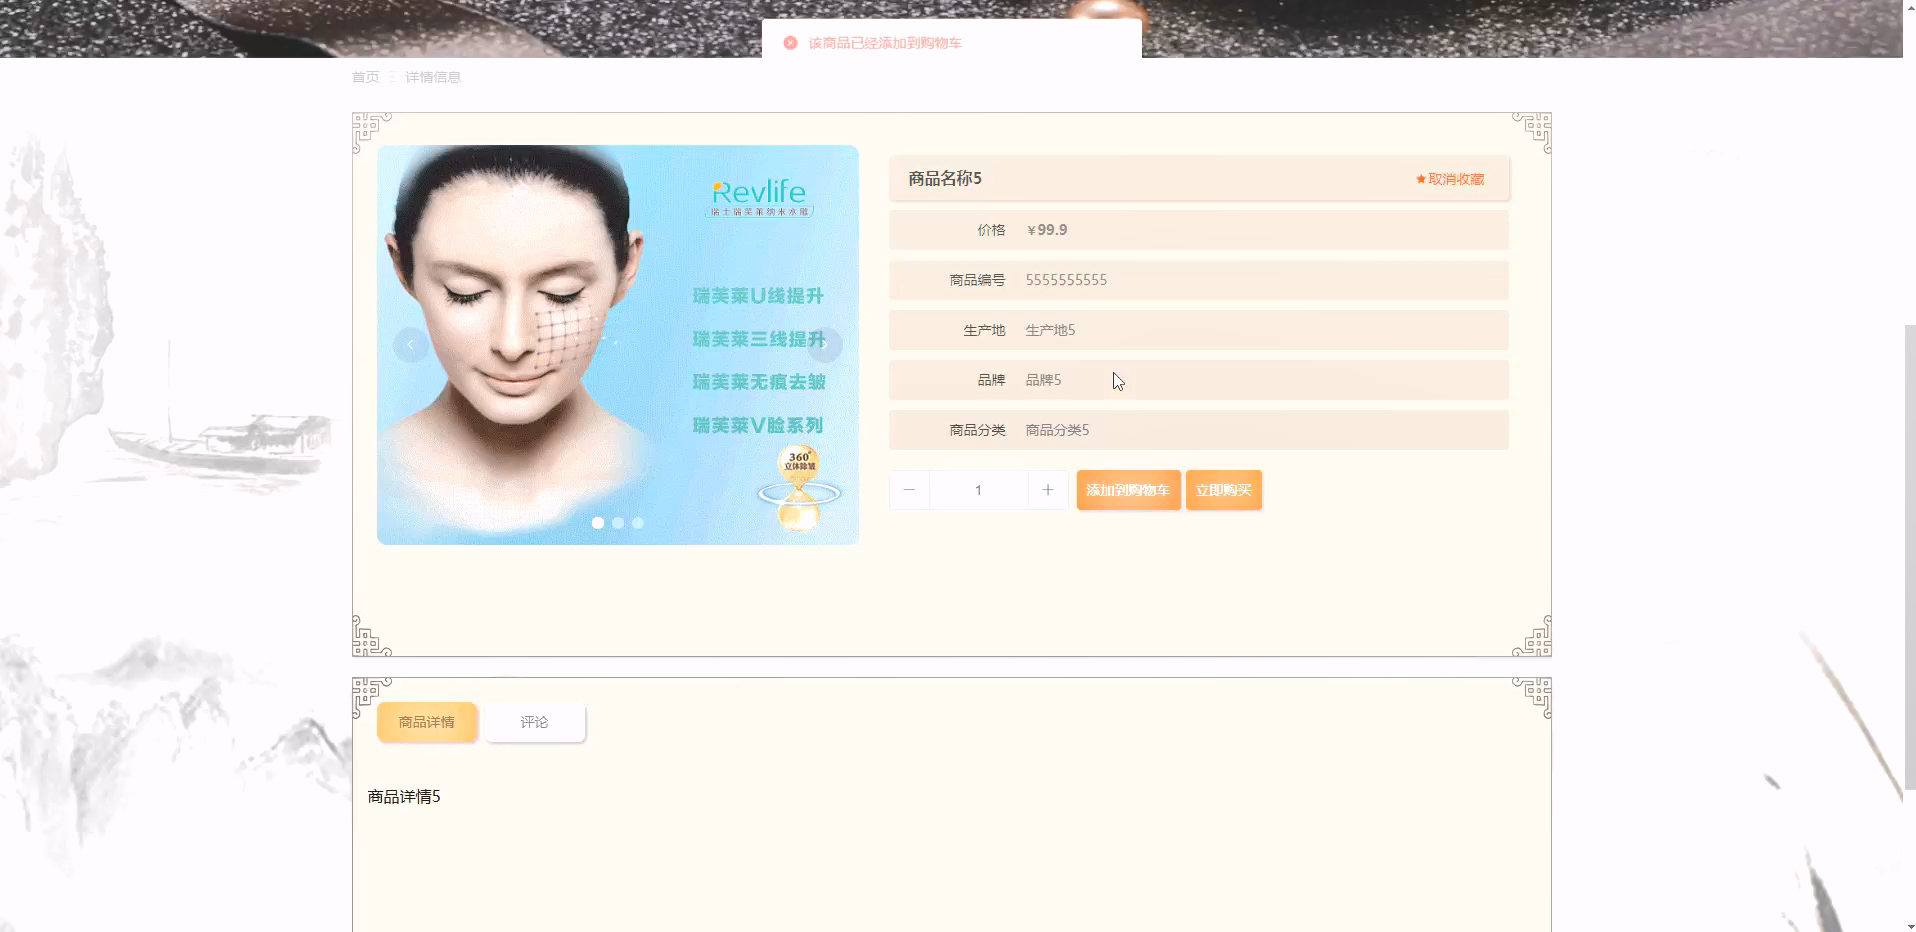Screen dimensions: 1916x932
Task: Click the cart notification toast message
Action: 884,42
